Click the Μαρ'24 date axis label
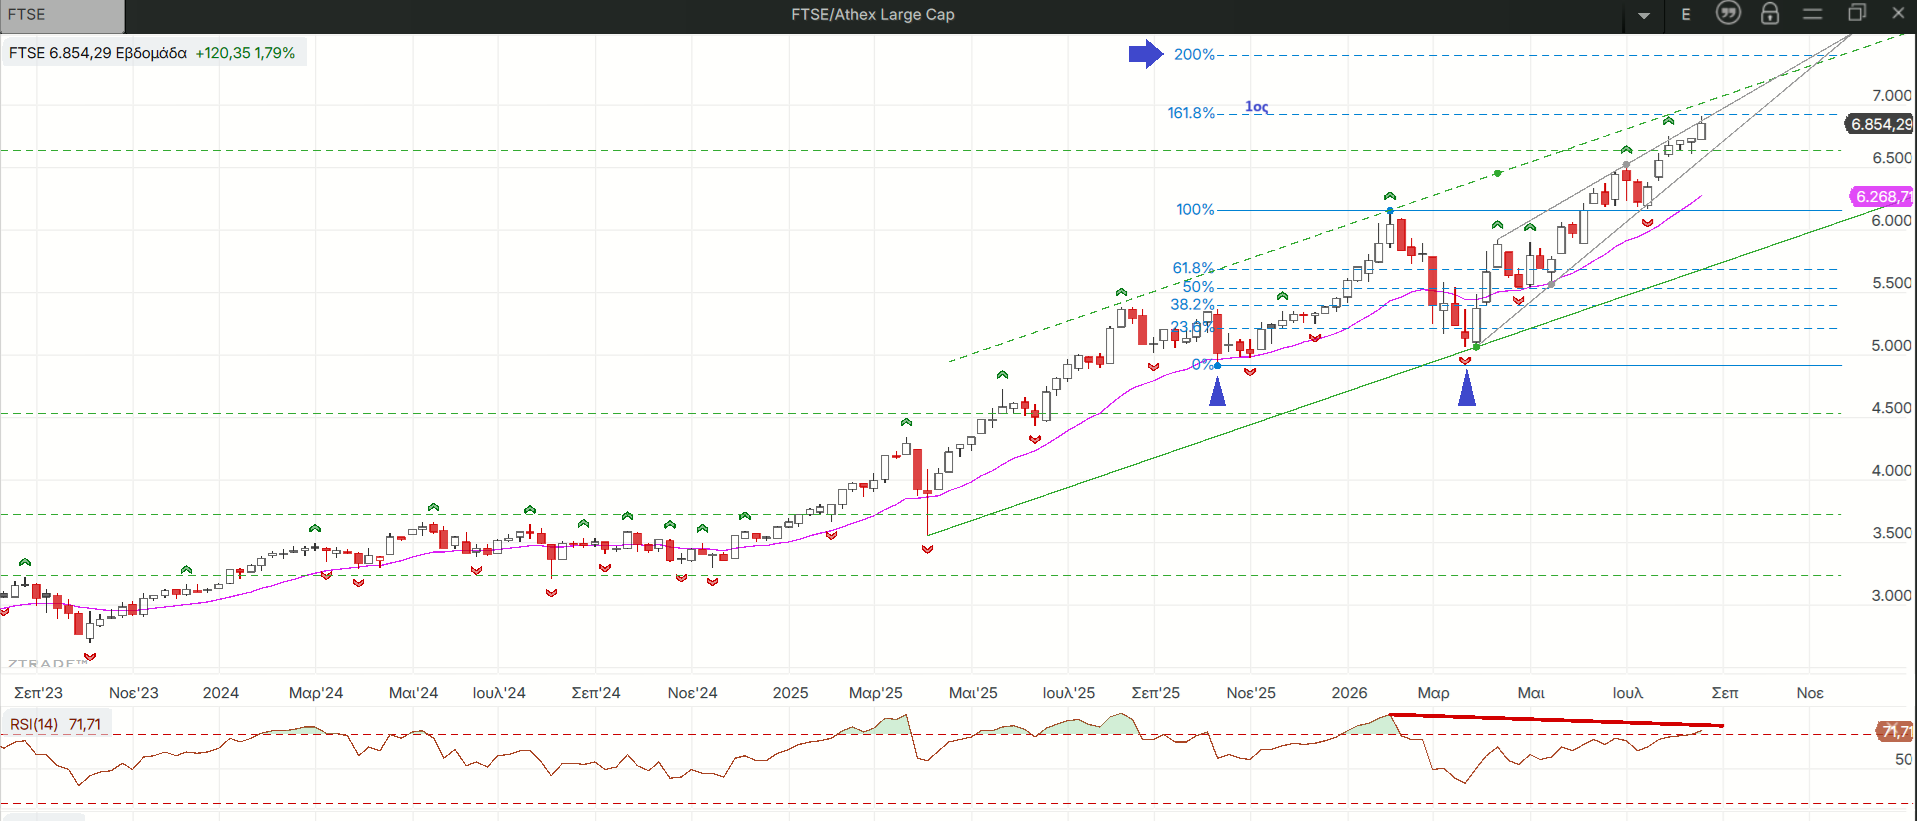 (316, 693)
